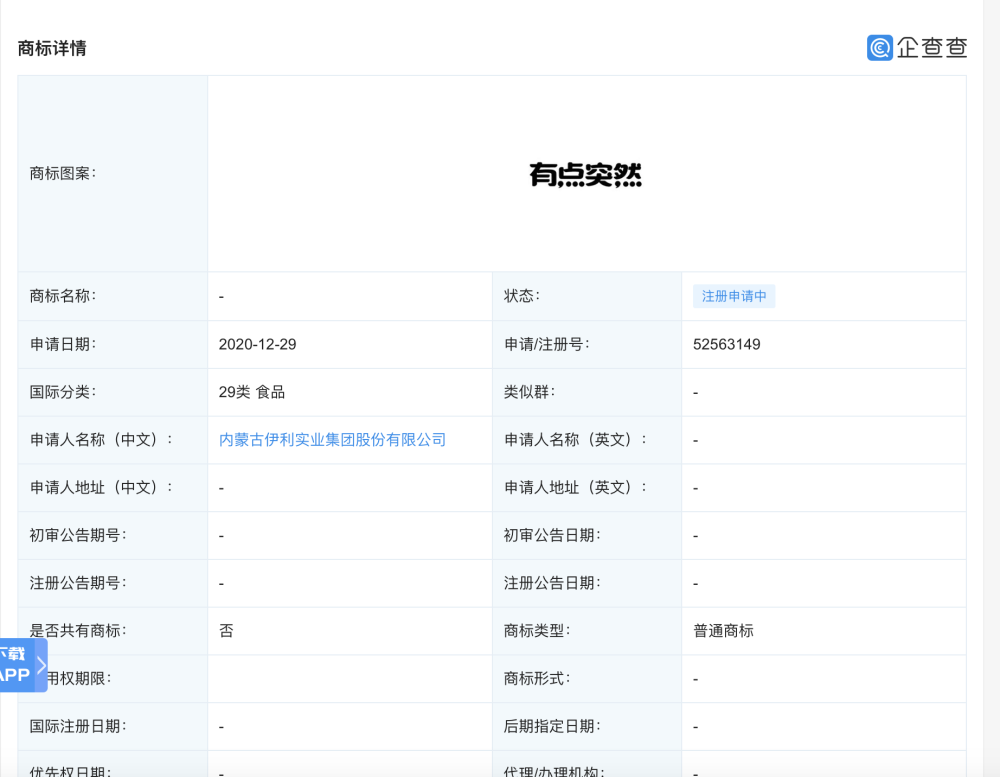This screenshot has height=777, width=1000.
Task: Click the 类似群 label
Action: [x=529, y=392]
